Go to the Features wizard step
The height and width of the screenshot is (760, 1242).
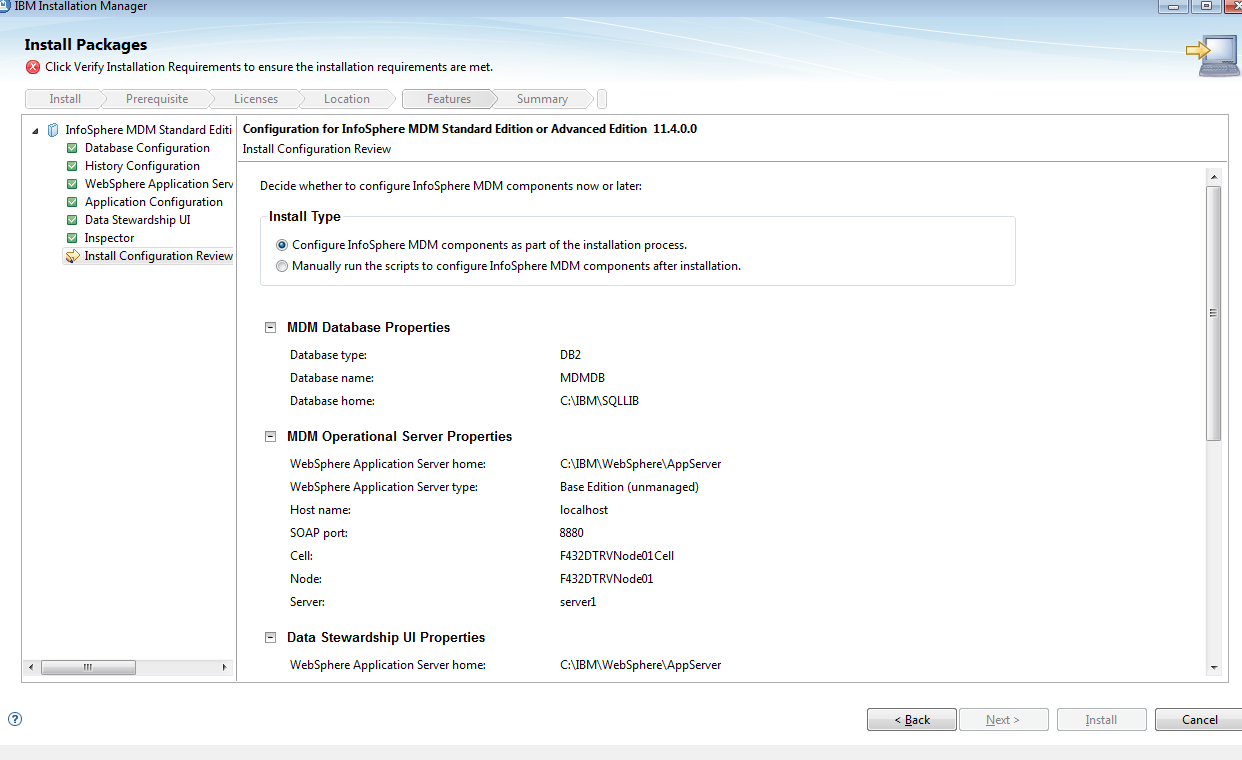click(x=449, y=99)
